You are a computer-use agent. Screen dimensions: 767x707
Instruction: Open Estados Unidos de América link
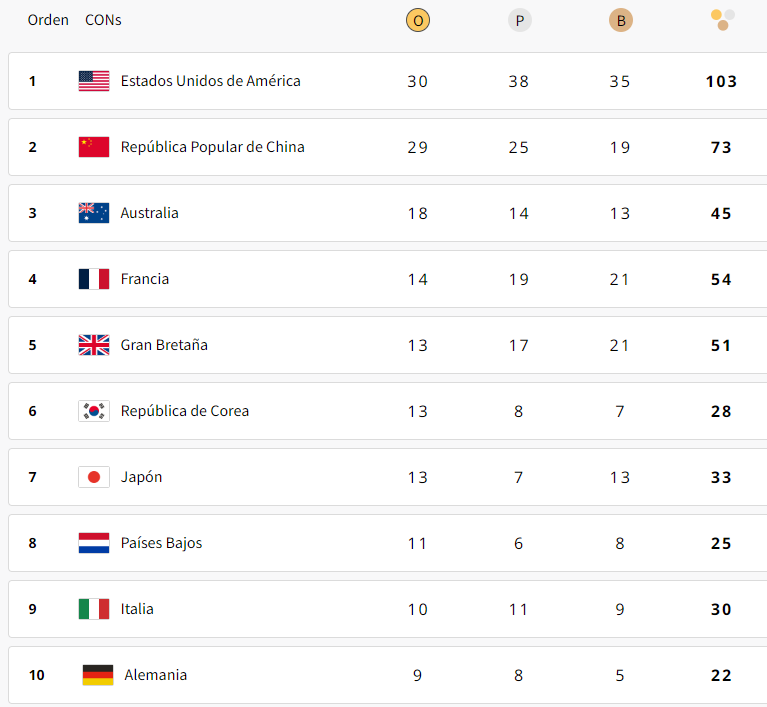click(x=210, y=81)
